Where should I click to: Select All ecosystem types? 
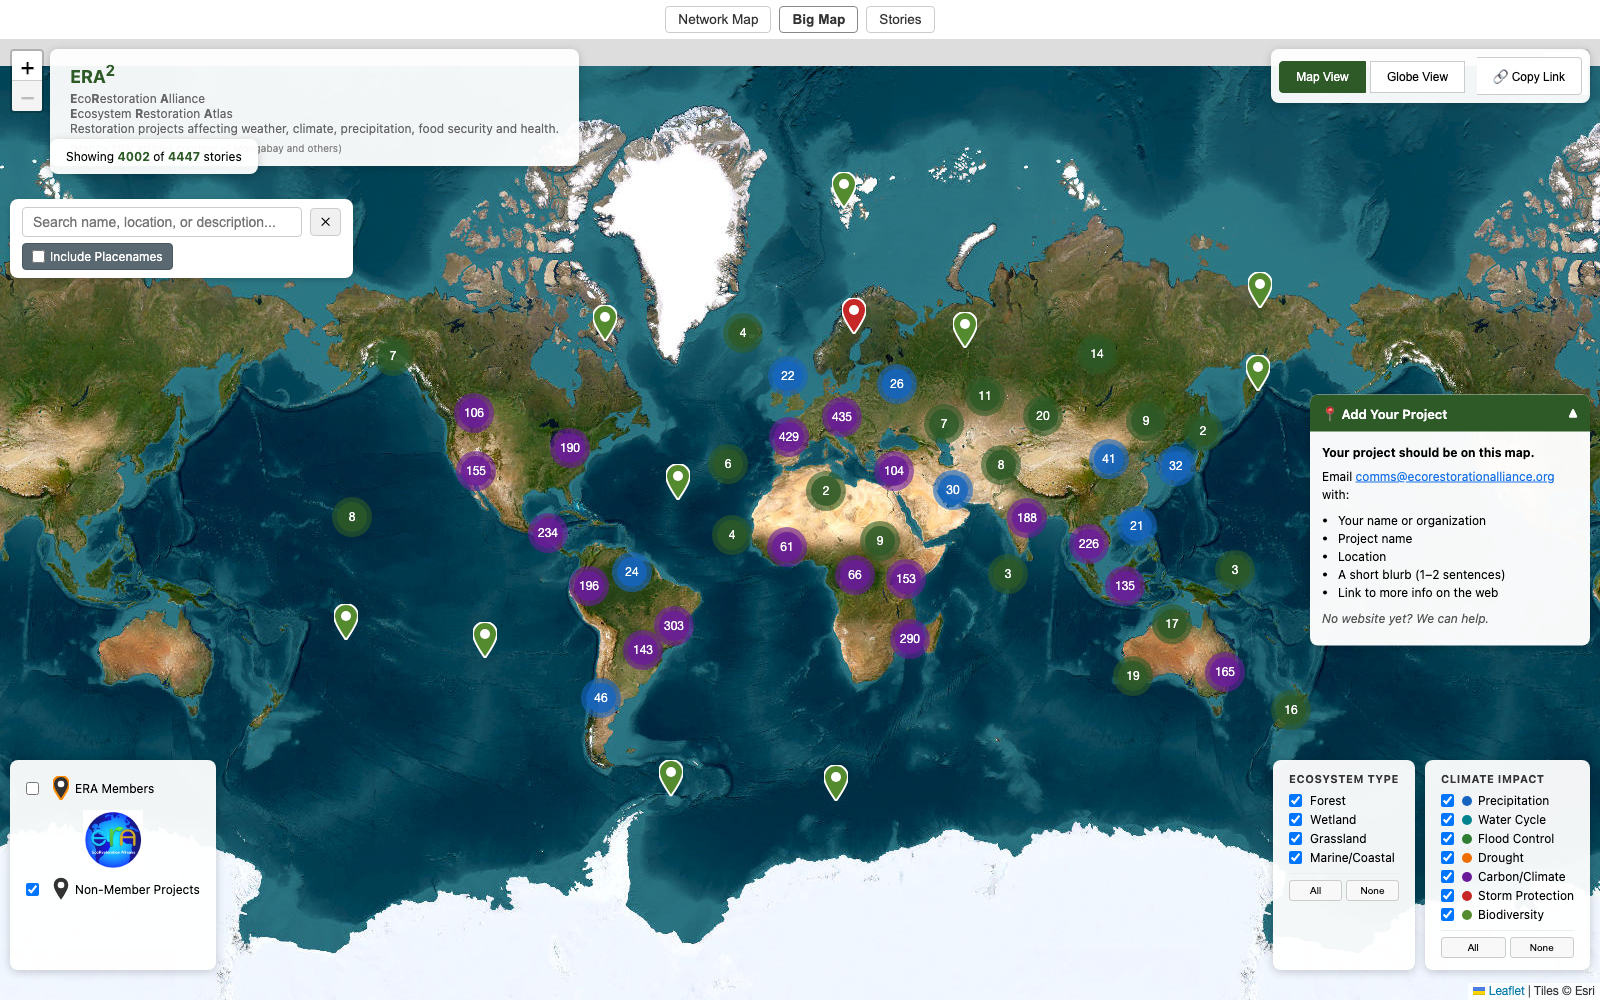[x=1315, y=891]
